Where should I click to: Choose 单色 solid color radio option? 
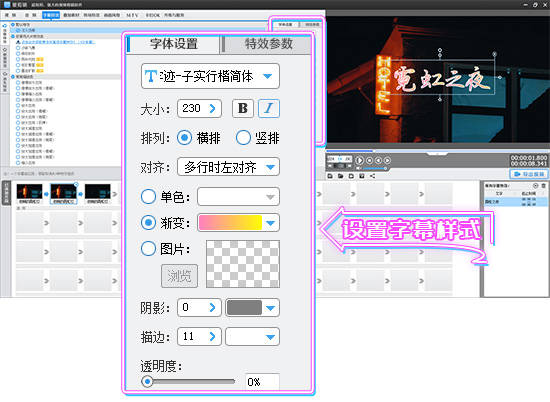click(148, 196)
